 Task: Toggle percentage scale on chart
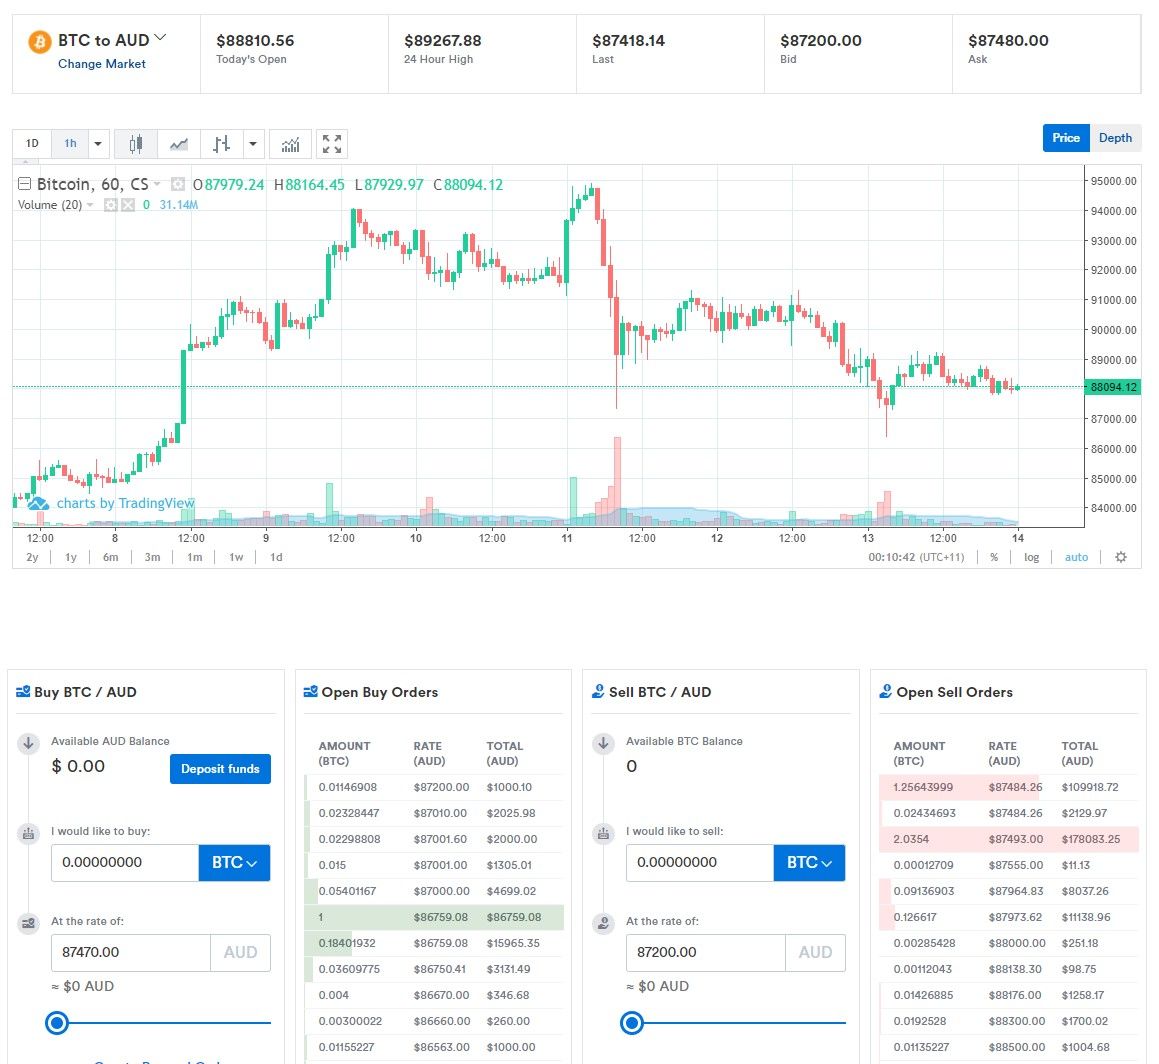coord(994,558)
